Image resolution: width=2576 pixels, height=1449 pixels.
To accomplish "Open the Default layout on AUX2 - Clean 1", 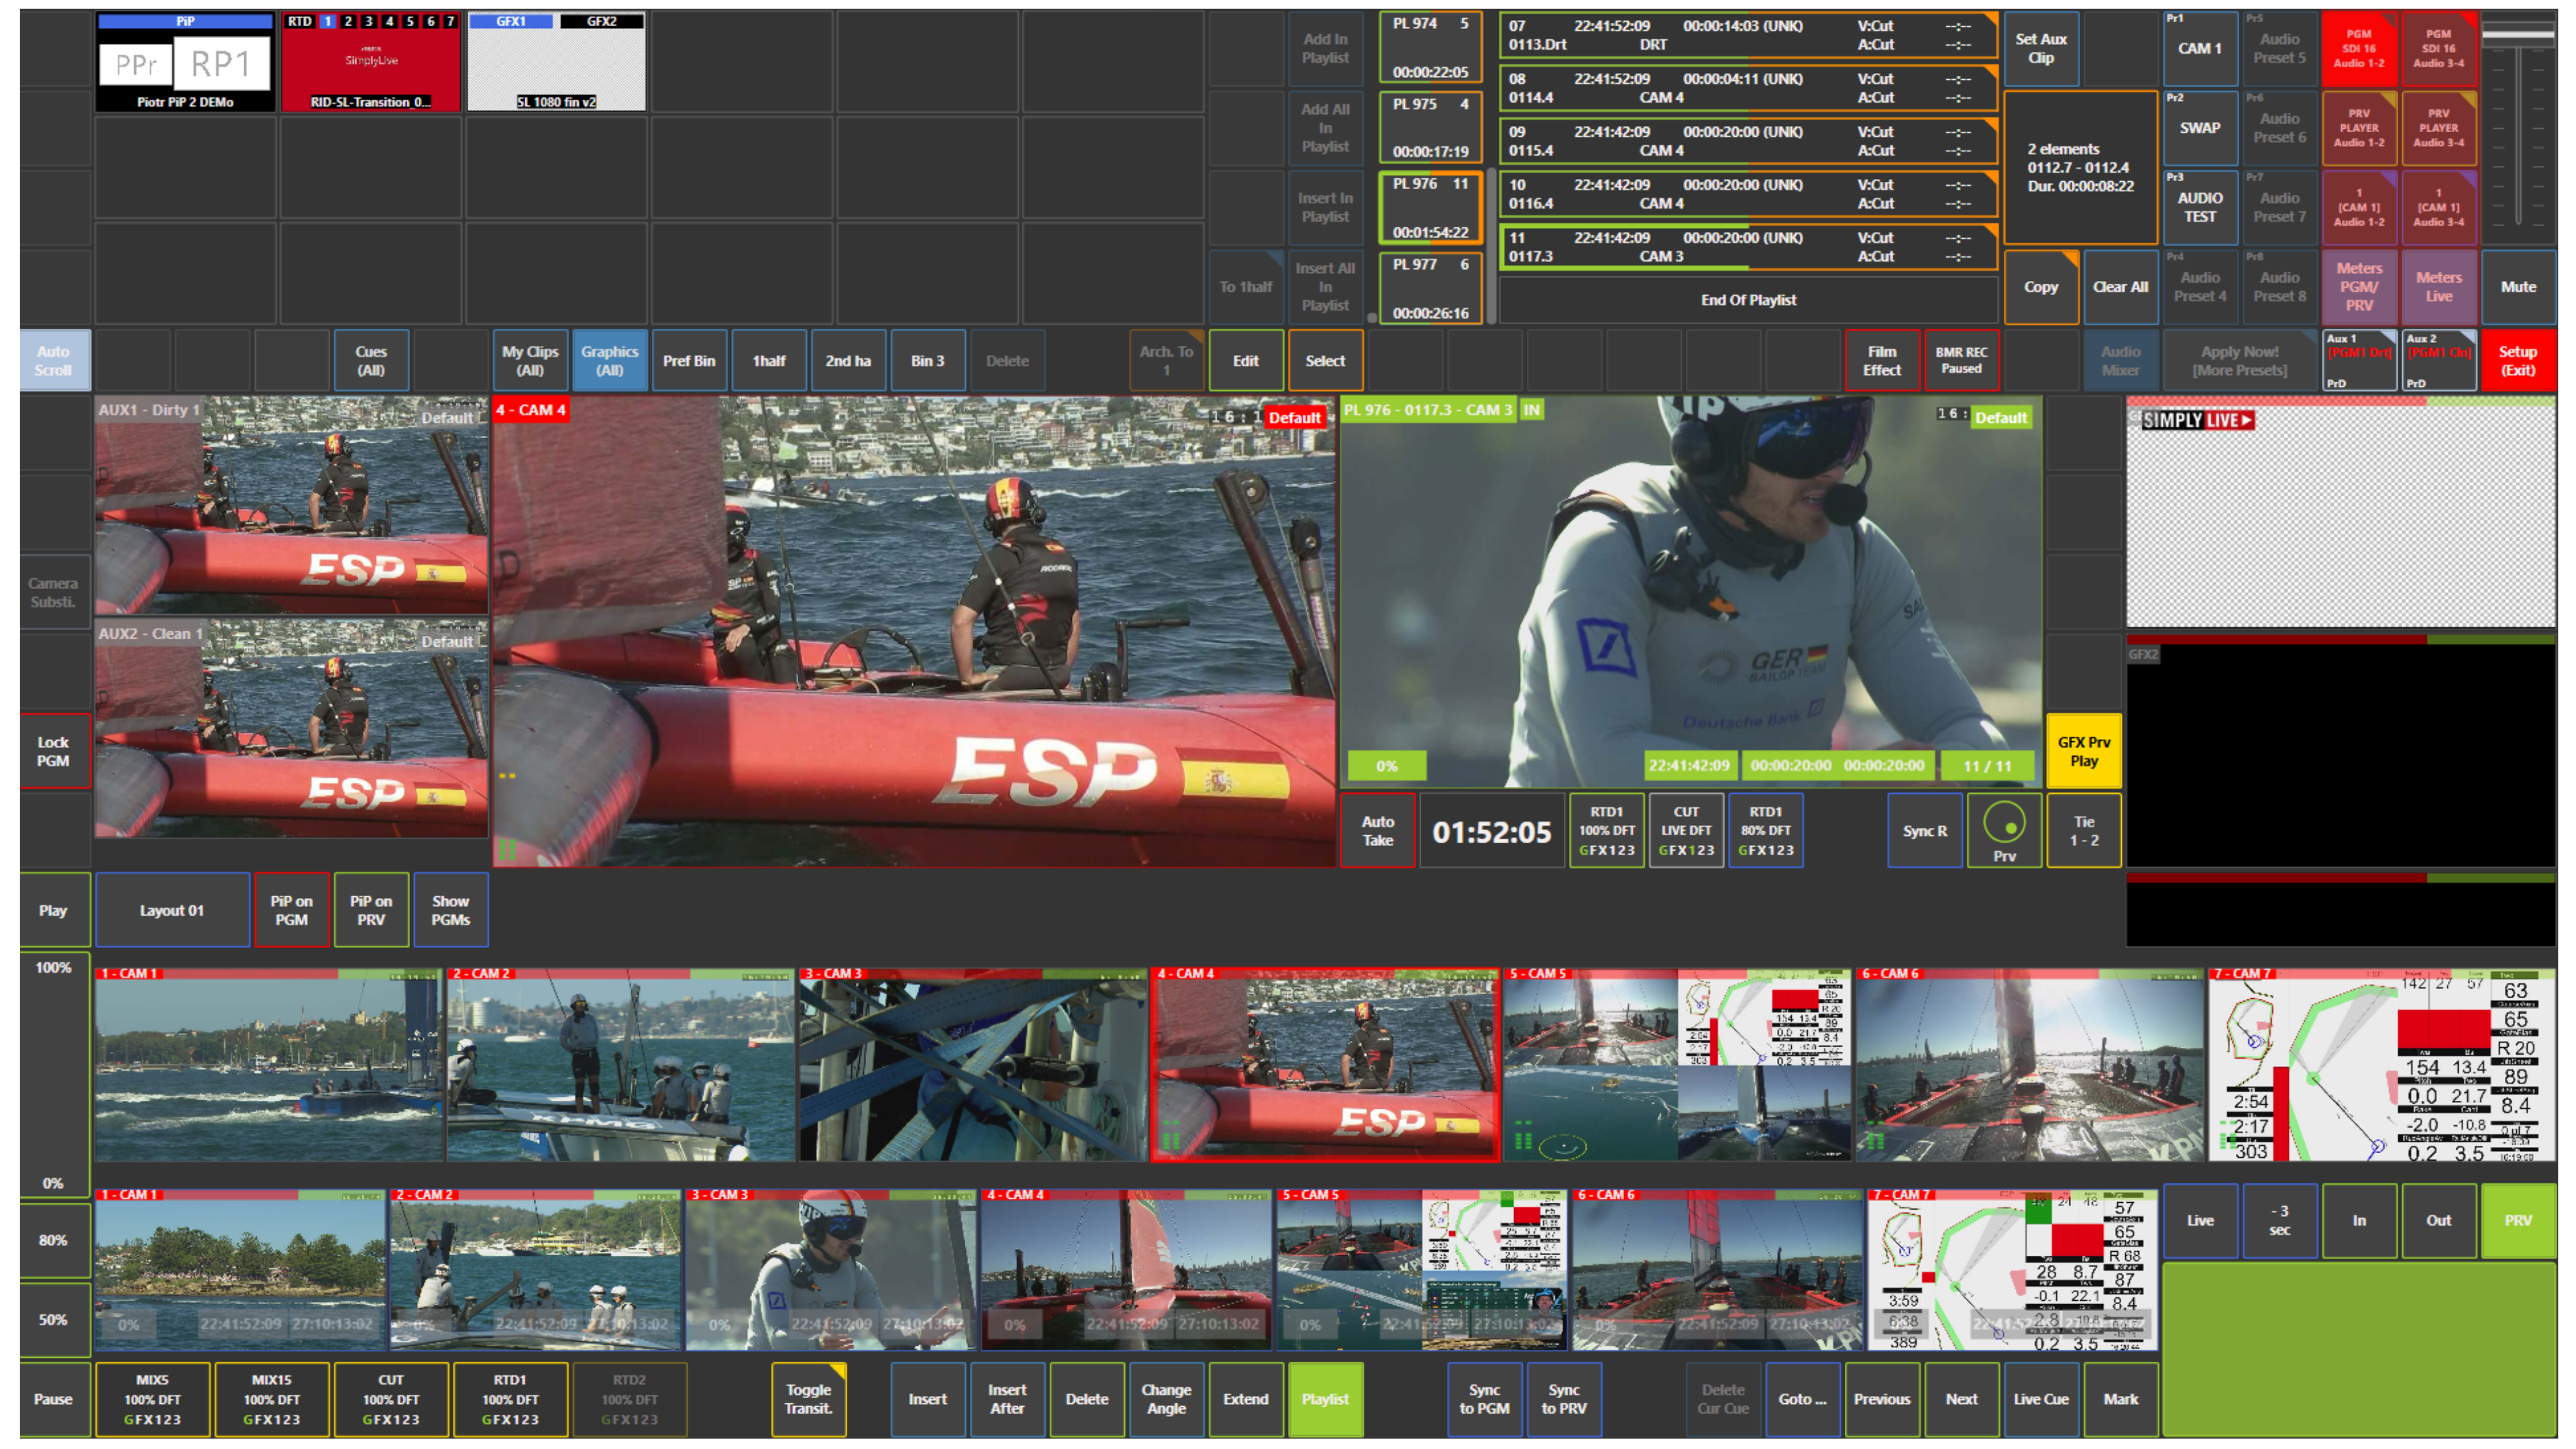I will pos(447,642).
